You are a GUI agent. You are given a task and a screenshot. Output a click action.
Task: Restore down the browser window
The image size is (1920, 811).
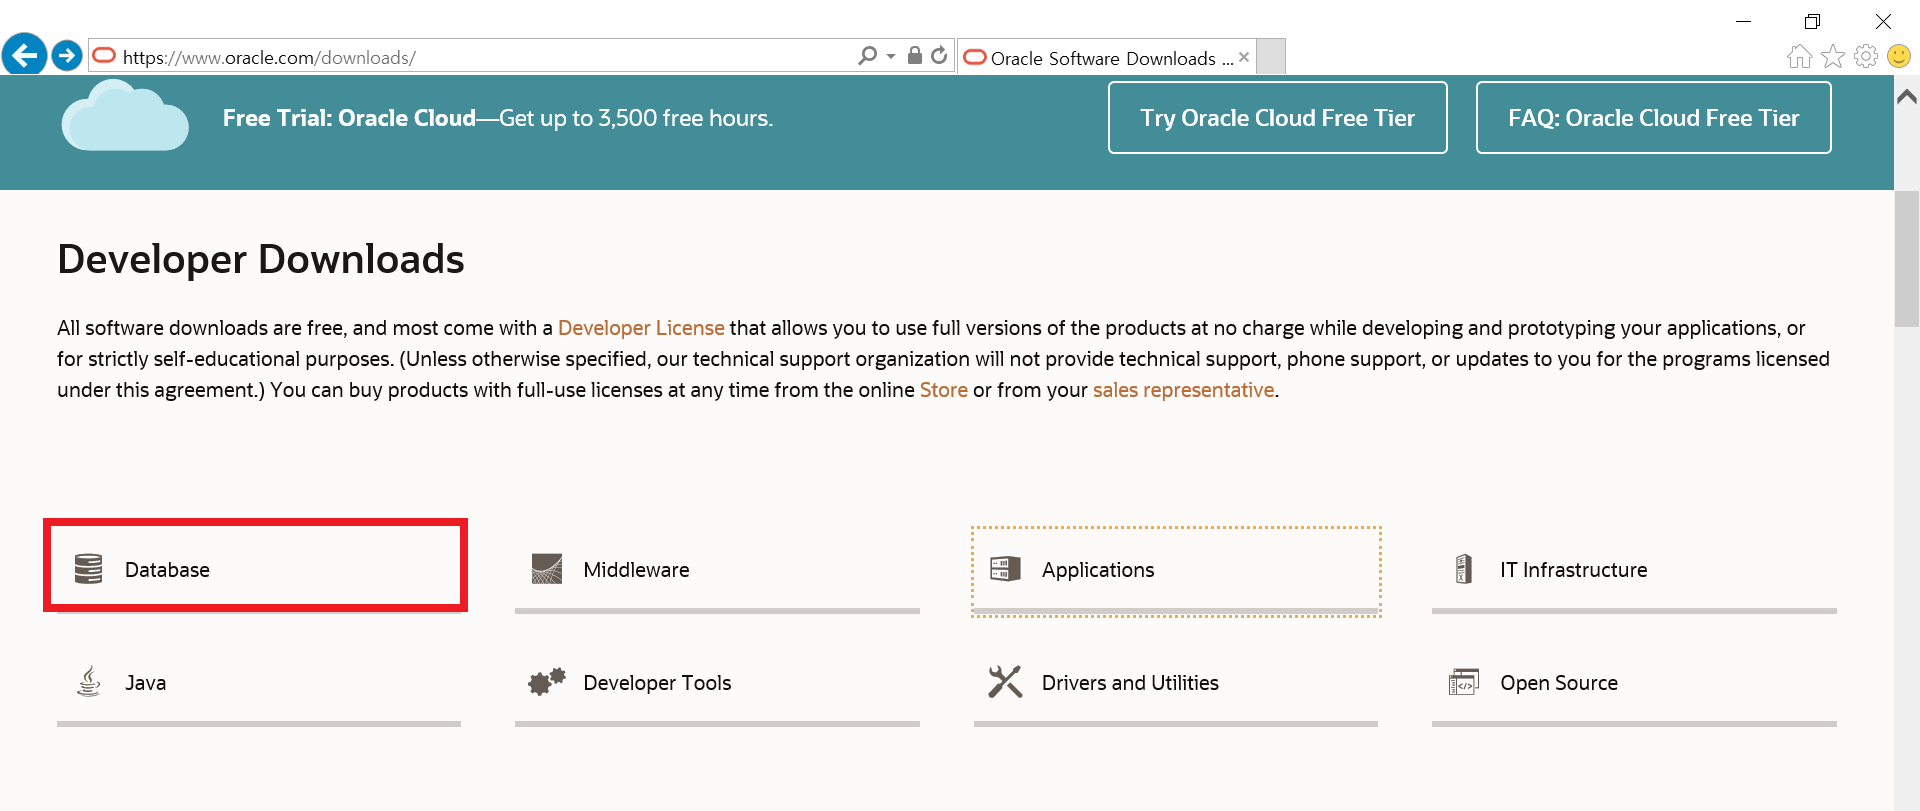click(1812, 21)
